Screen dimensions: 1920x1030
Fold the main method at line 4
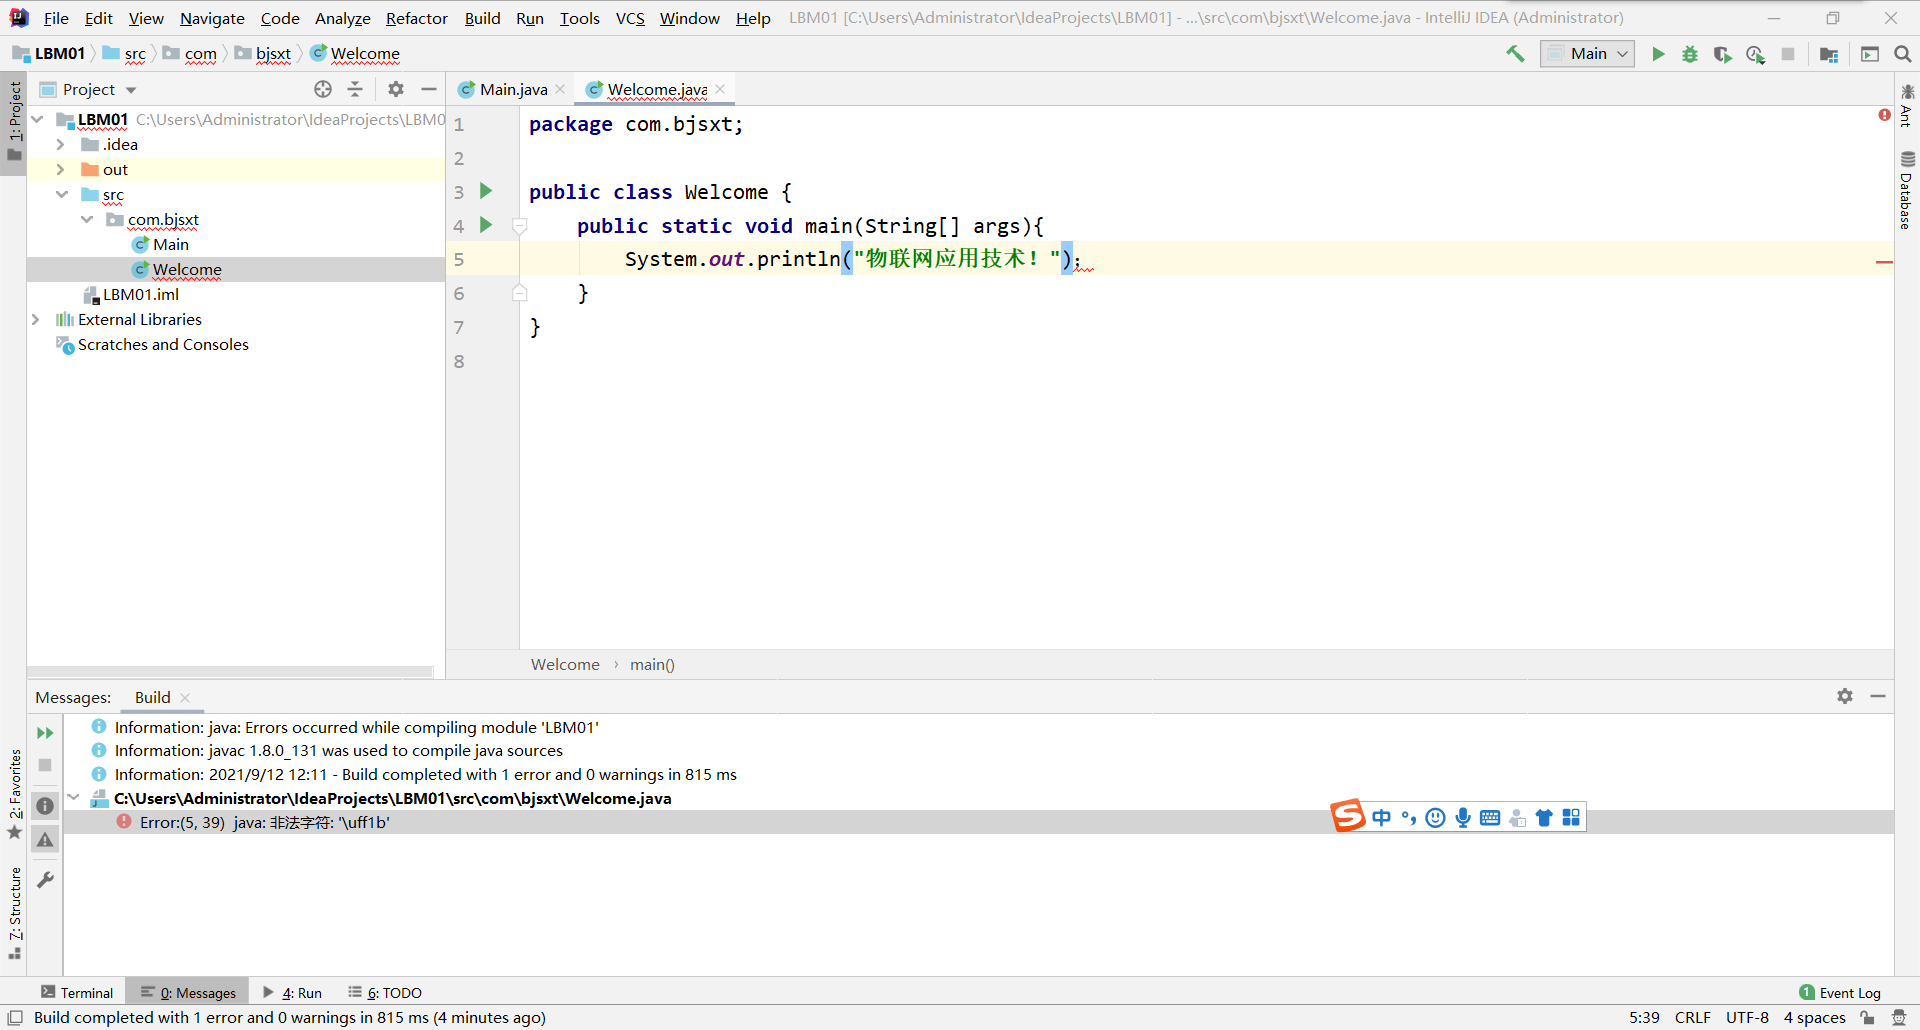(520, 226)
